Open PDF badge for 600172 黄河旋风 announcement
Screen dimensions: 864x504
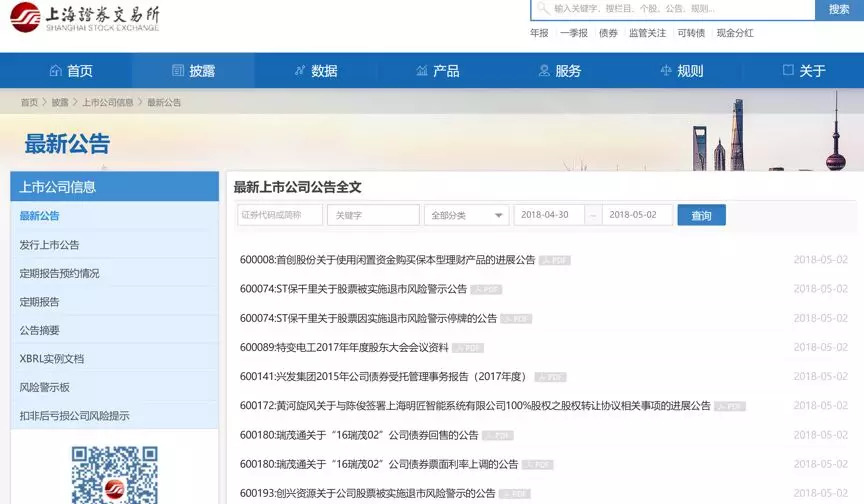pyautogui.click(x=730, y=407)
